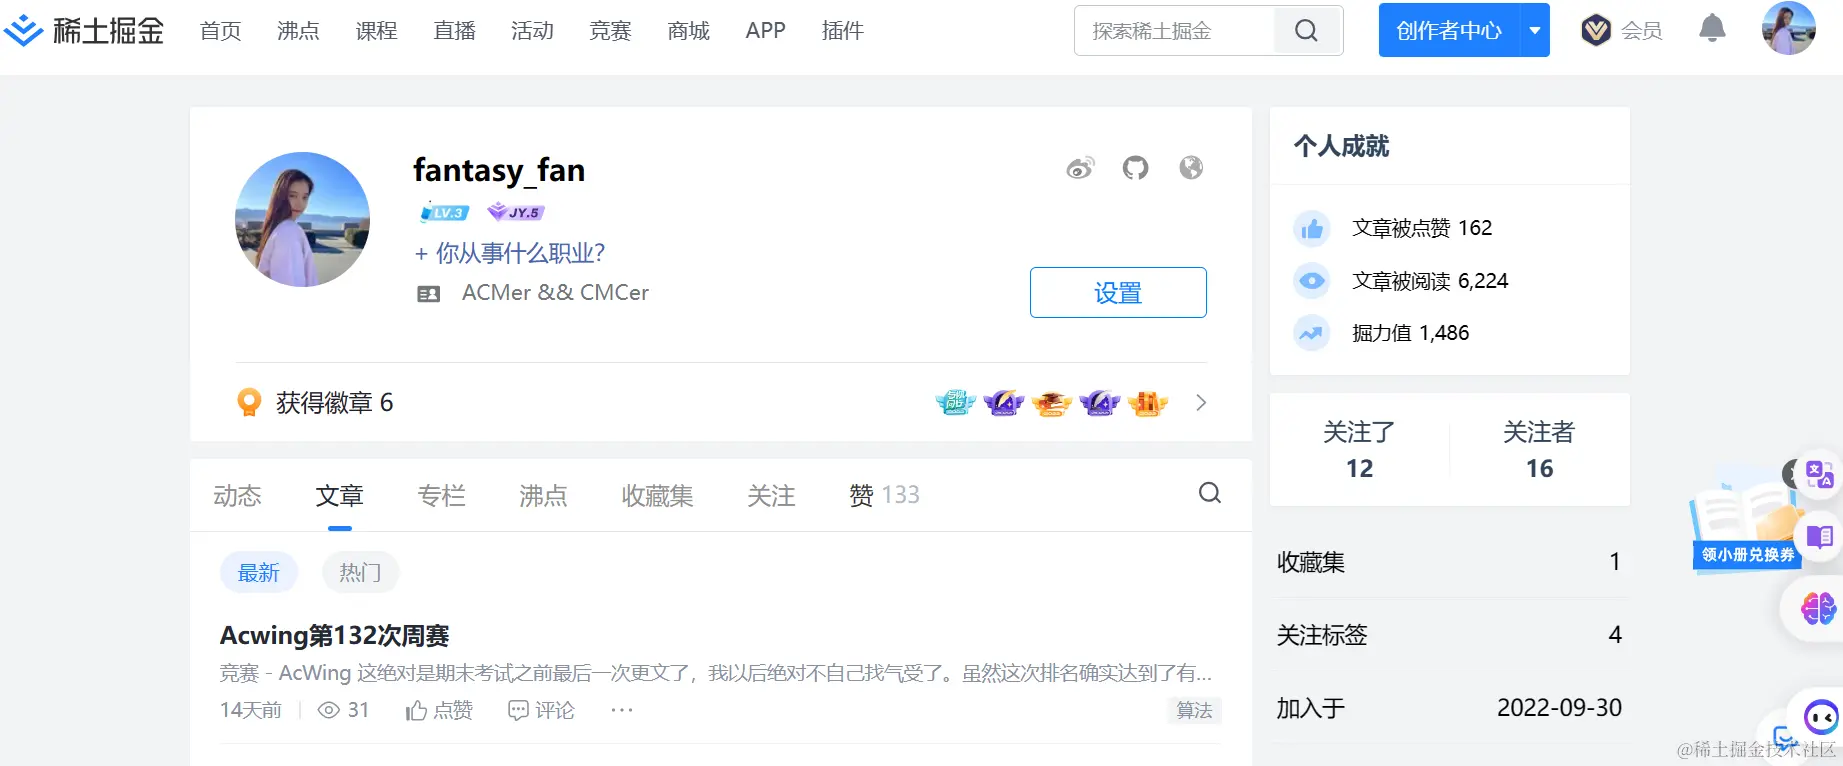Switch to the 文章 tab
1843x766 pixels.
click(x=340, y=496)
